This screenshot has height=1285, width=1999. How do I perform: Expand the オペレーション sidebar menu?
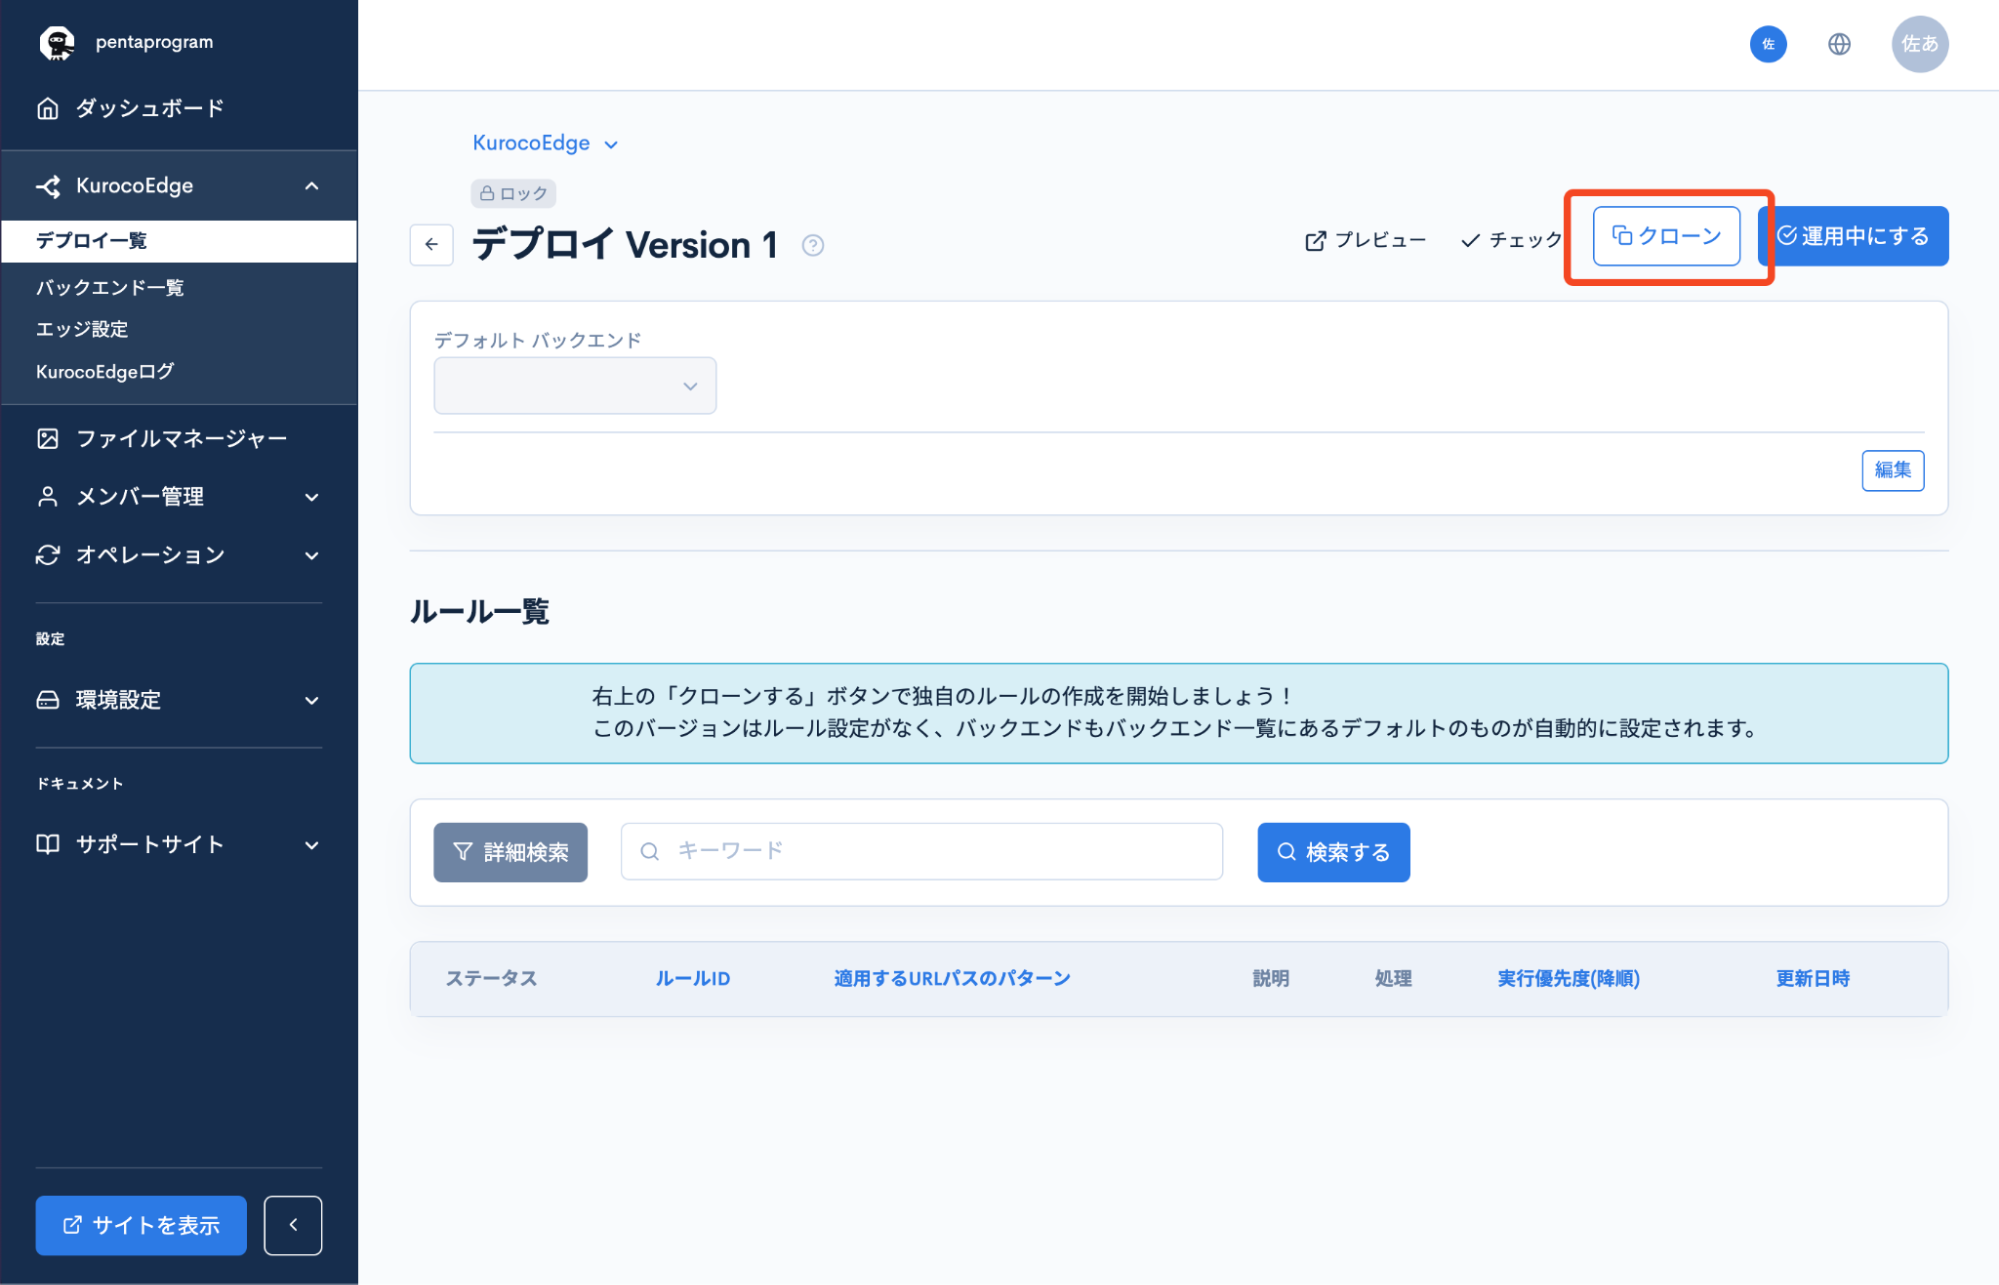[x=179, y=555]
